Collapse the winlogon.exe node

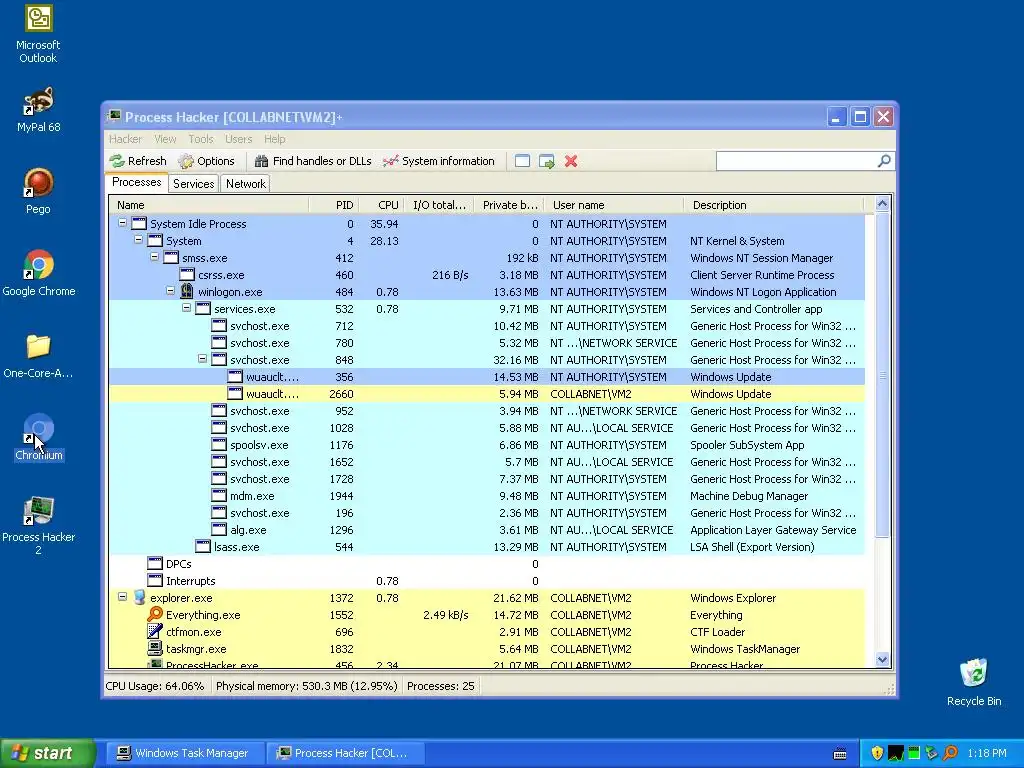[x=170, y=291]
